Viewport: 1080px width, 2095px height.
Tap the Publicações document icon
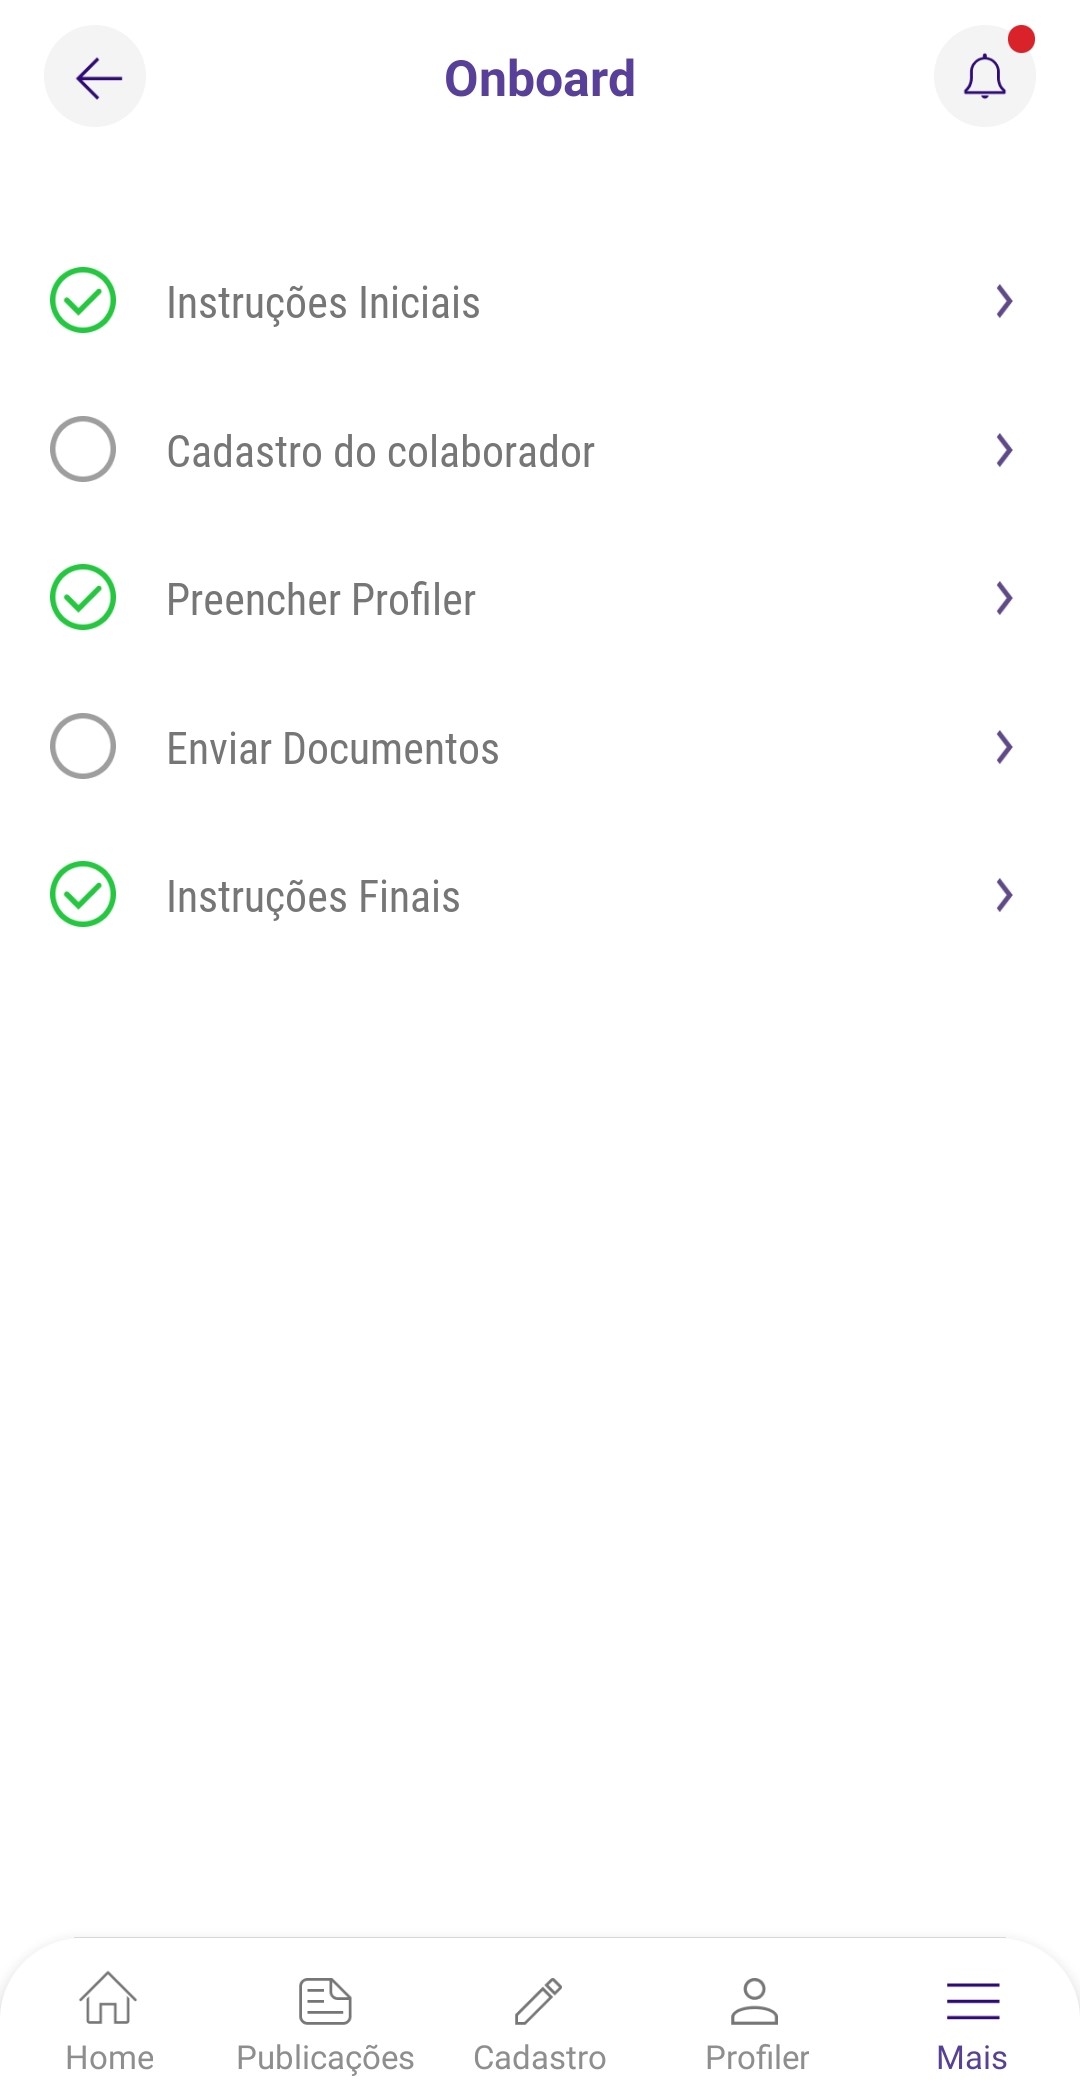[x=325, y=2001]
